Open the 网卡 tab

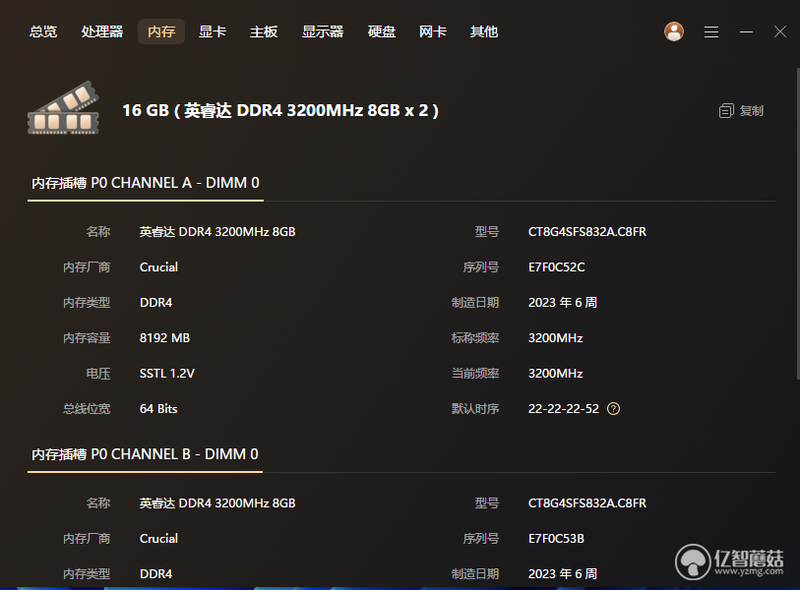coord(433,32)
